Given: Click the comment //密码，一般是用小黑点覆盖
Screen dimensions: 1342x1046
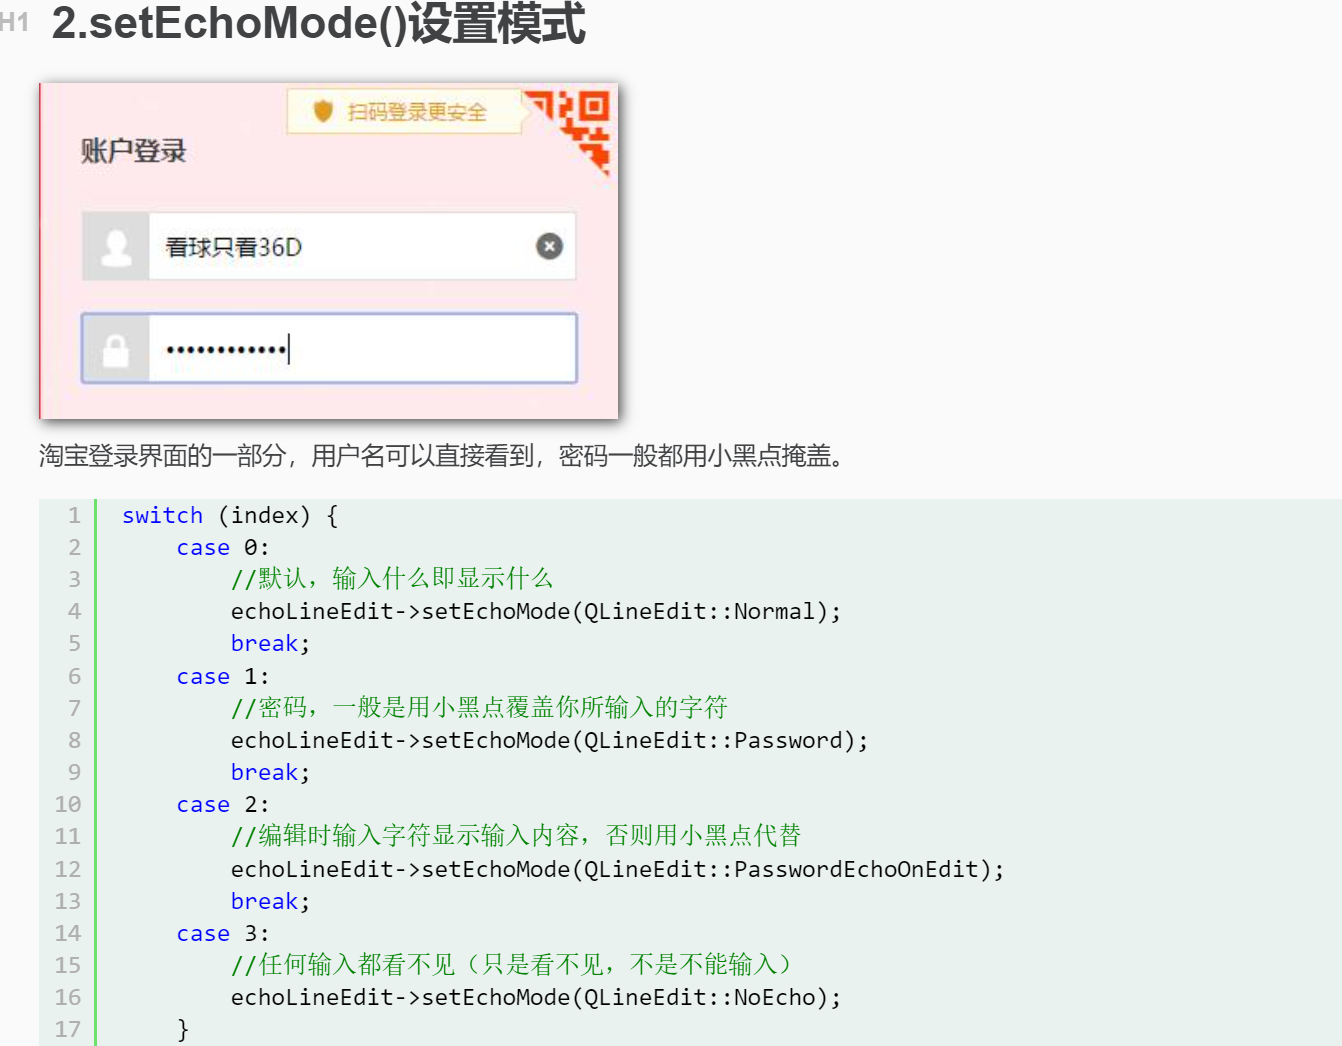Looking at the screenshot, I should pyautogui.click(x=479, y=708).
